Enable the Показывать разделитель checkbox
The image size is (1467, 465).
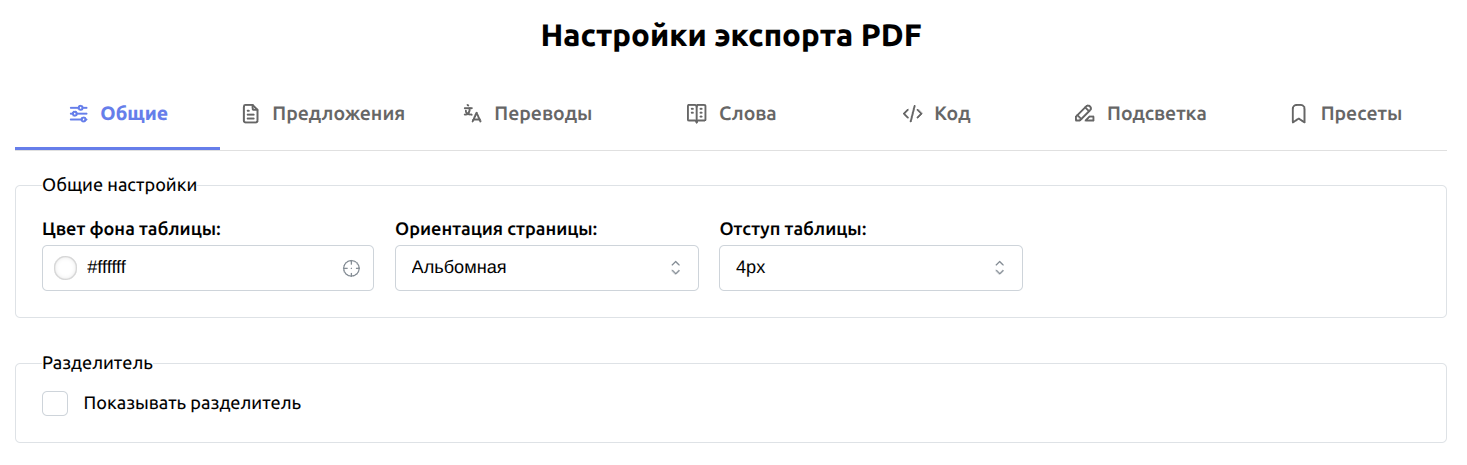click(x=55, y=404)
